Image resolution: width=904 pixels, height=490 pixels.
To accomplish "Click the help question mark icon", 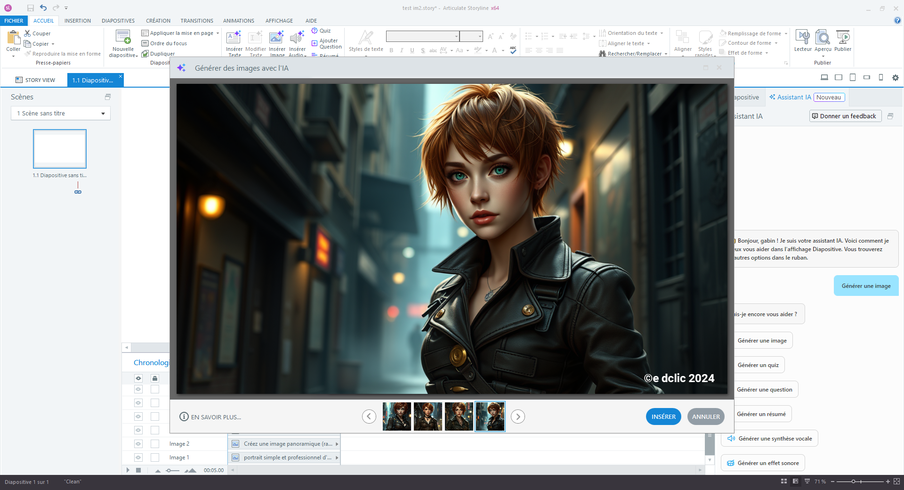I will pos(897,20).
